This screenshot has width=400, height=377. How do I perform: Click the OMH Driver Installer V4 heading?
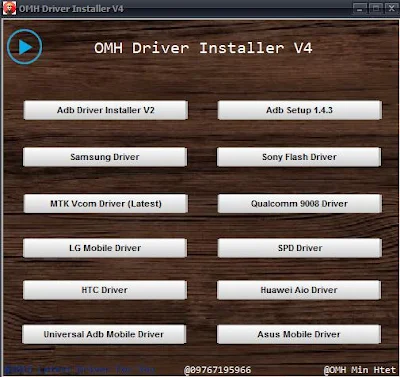coord(203,48)
